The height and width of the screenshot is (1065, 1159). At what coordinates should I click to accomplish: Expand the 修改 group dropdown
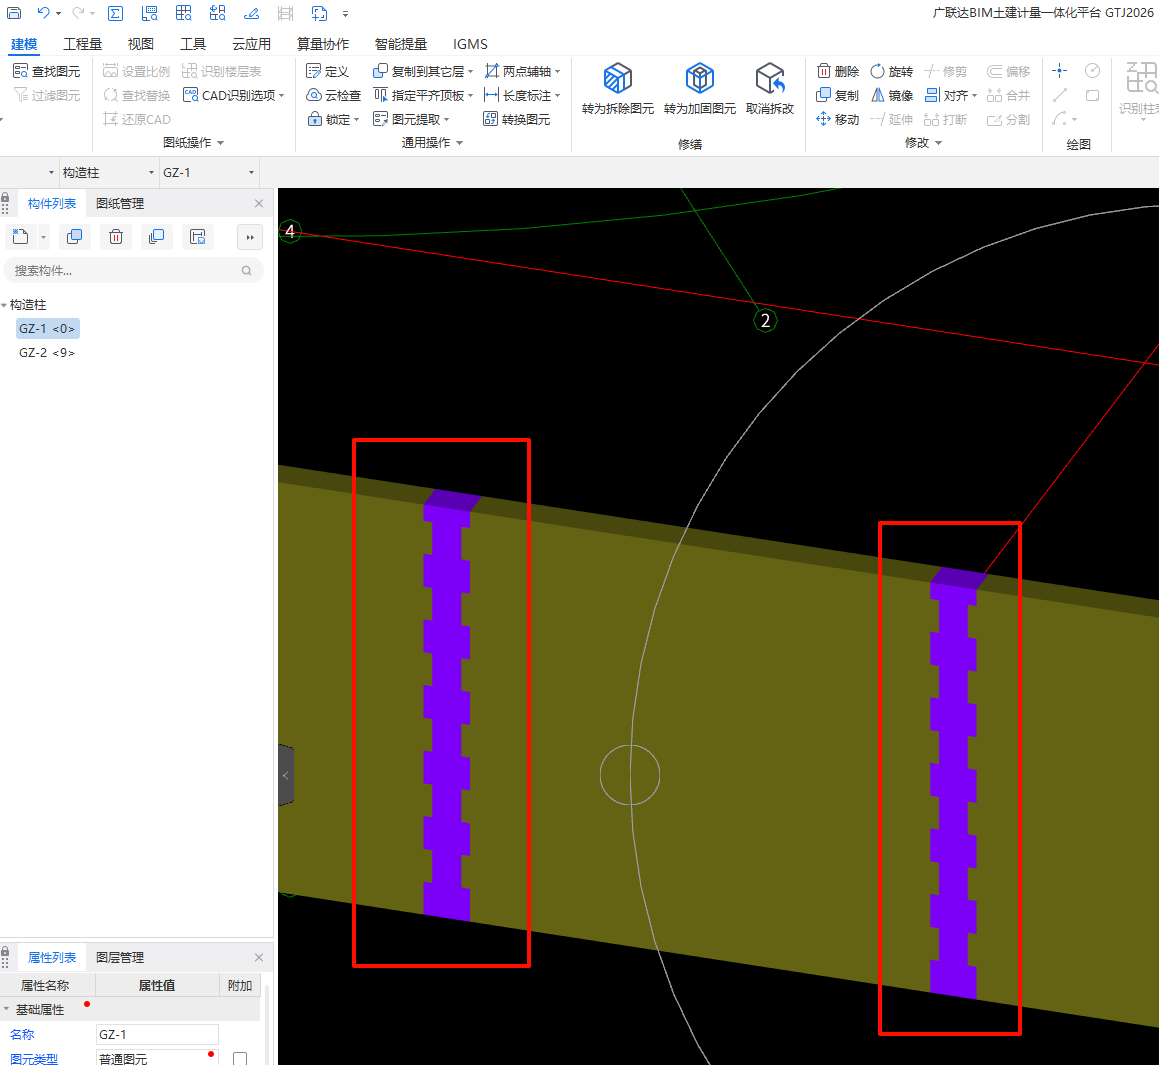(x=939, y=143)
